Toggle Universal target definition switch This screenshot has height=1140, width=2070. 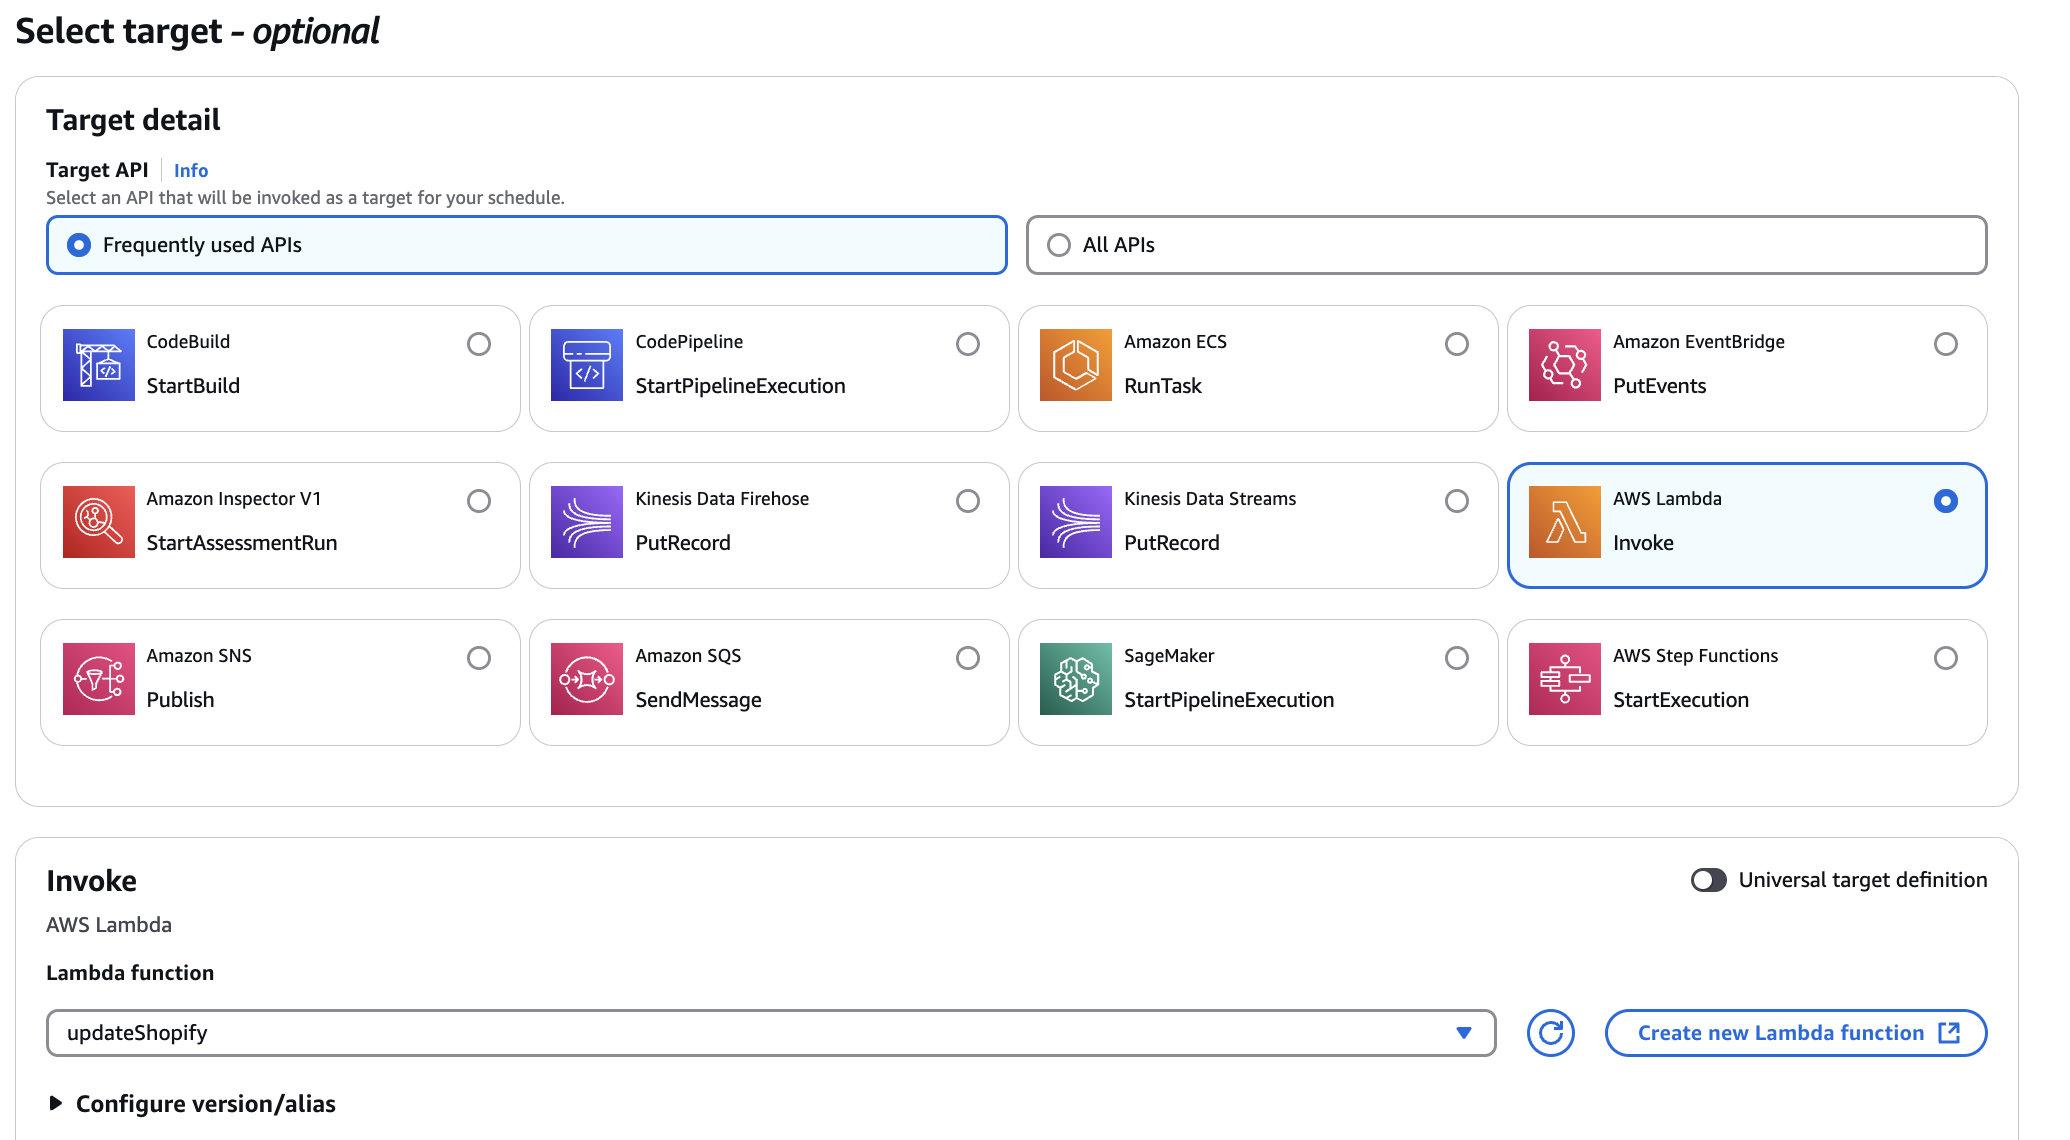click(x=1709, y=880)
